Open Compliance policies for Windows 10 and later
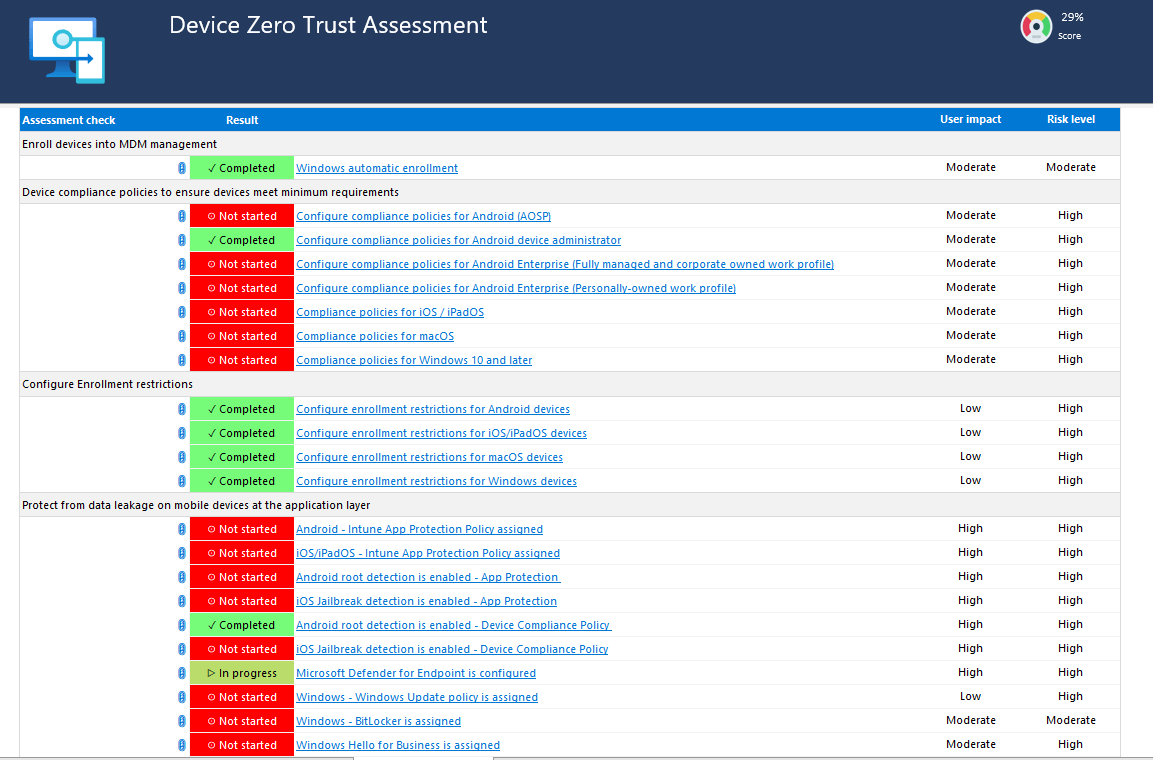This screenshot has height=760, width=1153. 414,360
